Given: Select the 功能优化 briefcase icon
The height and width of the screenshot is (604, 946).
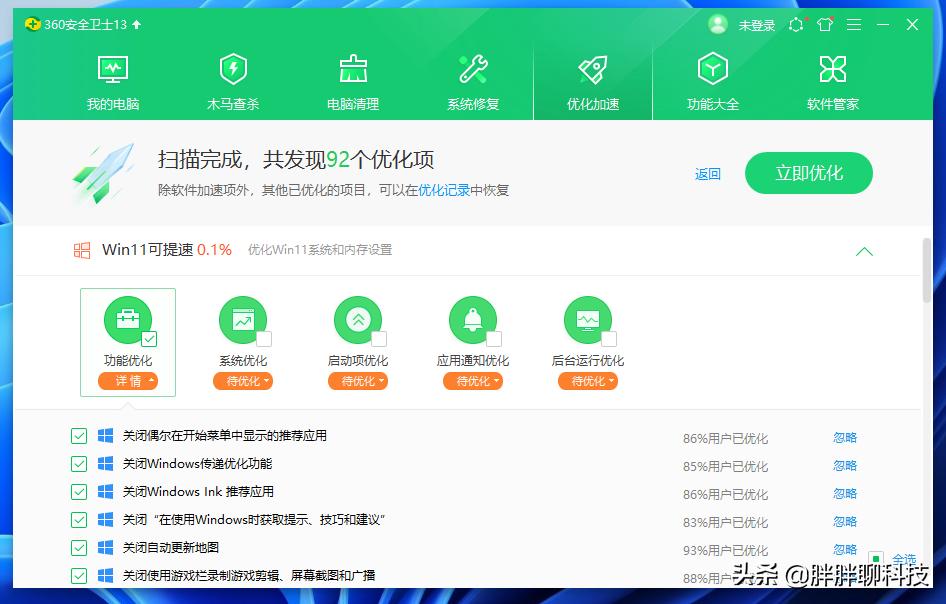Looking at the screenshot, I should pyautogui.click(x=128, y=318).
